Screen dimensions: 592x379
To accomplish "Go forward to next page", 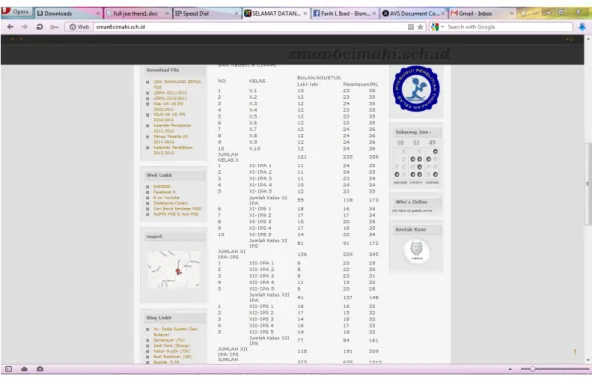I will [x=25, y=27].
